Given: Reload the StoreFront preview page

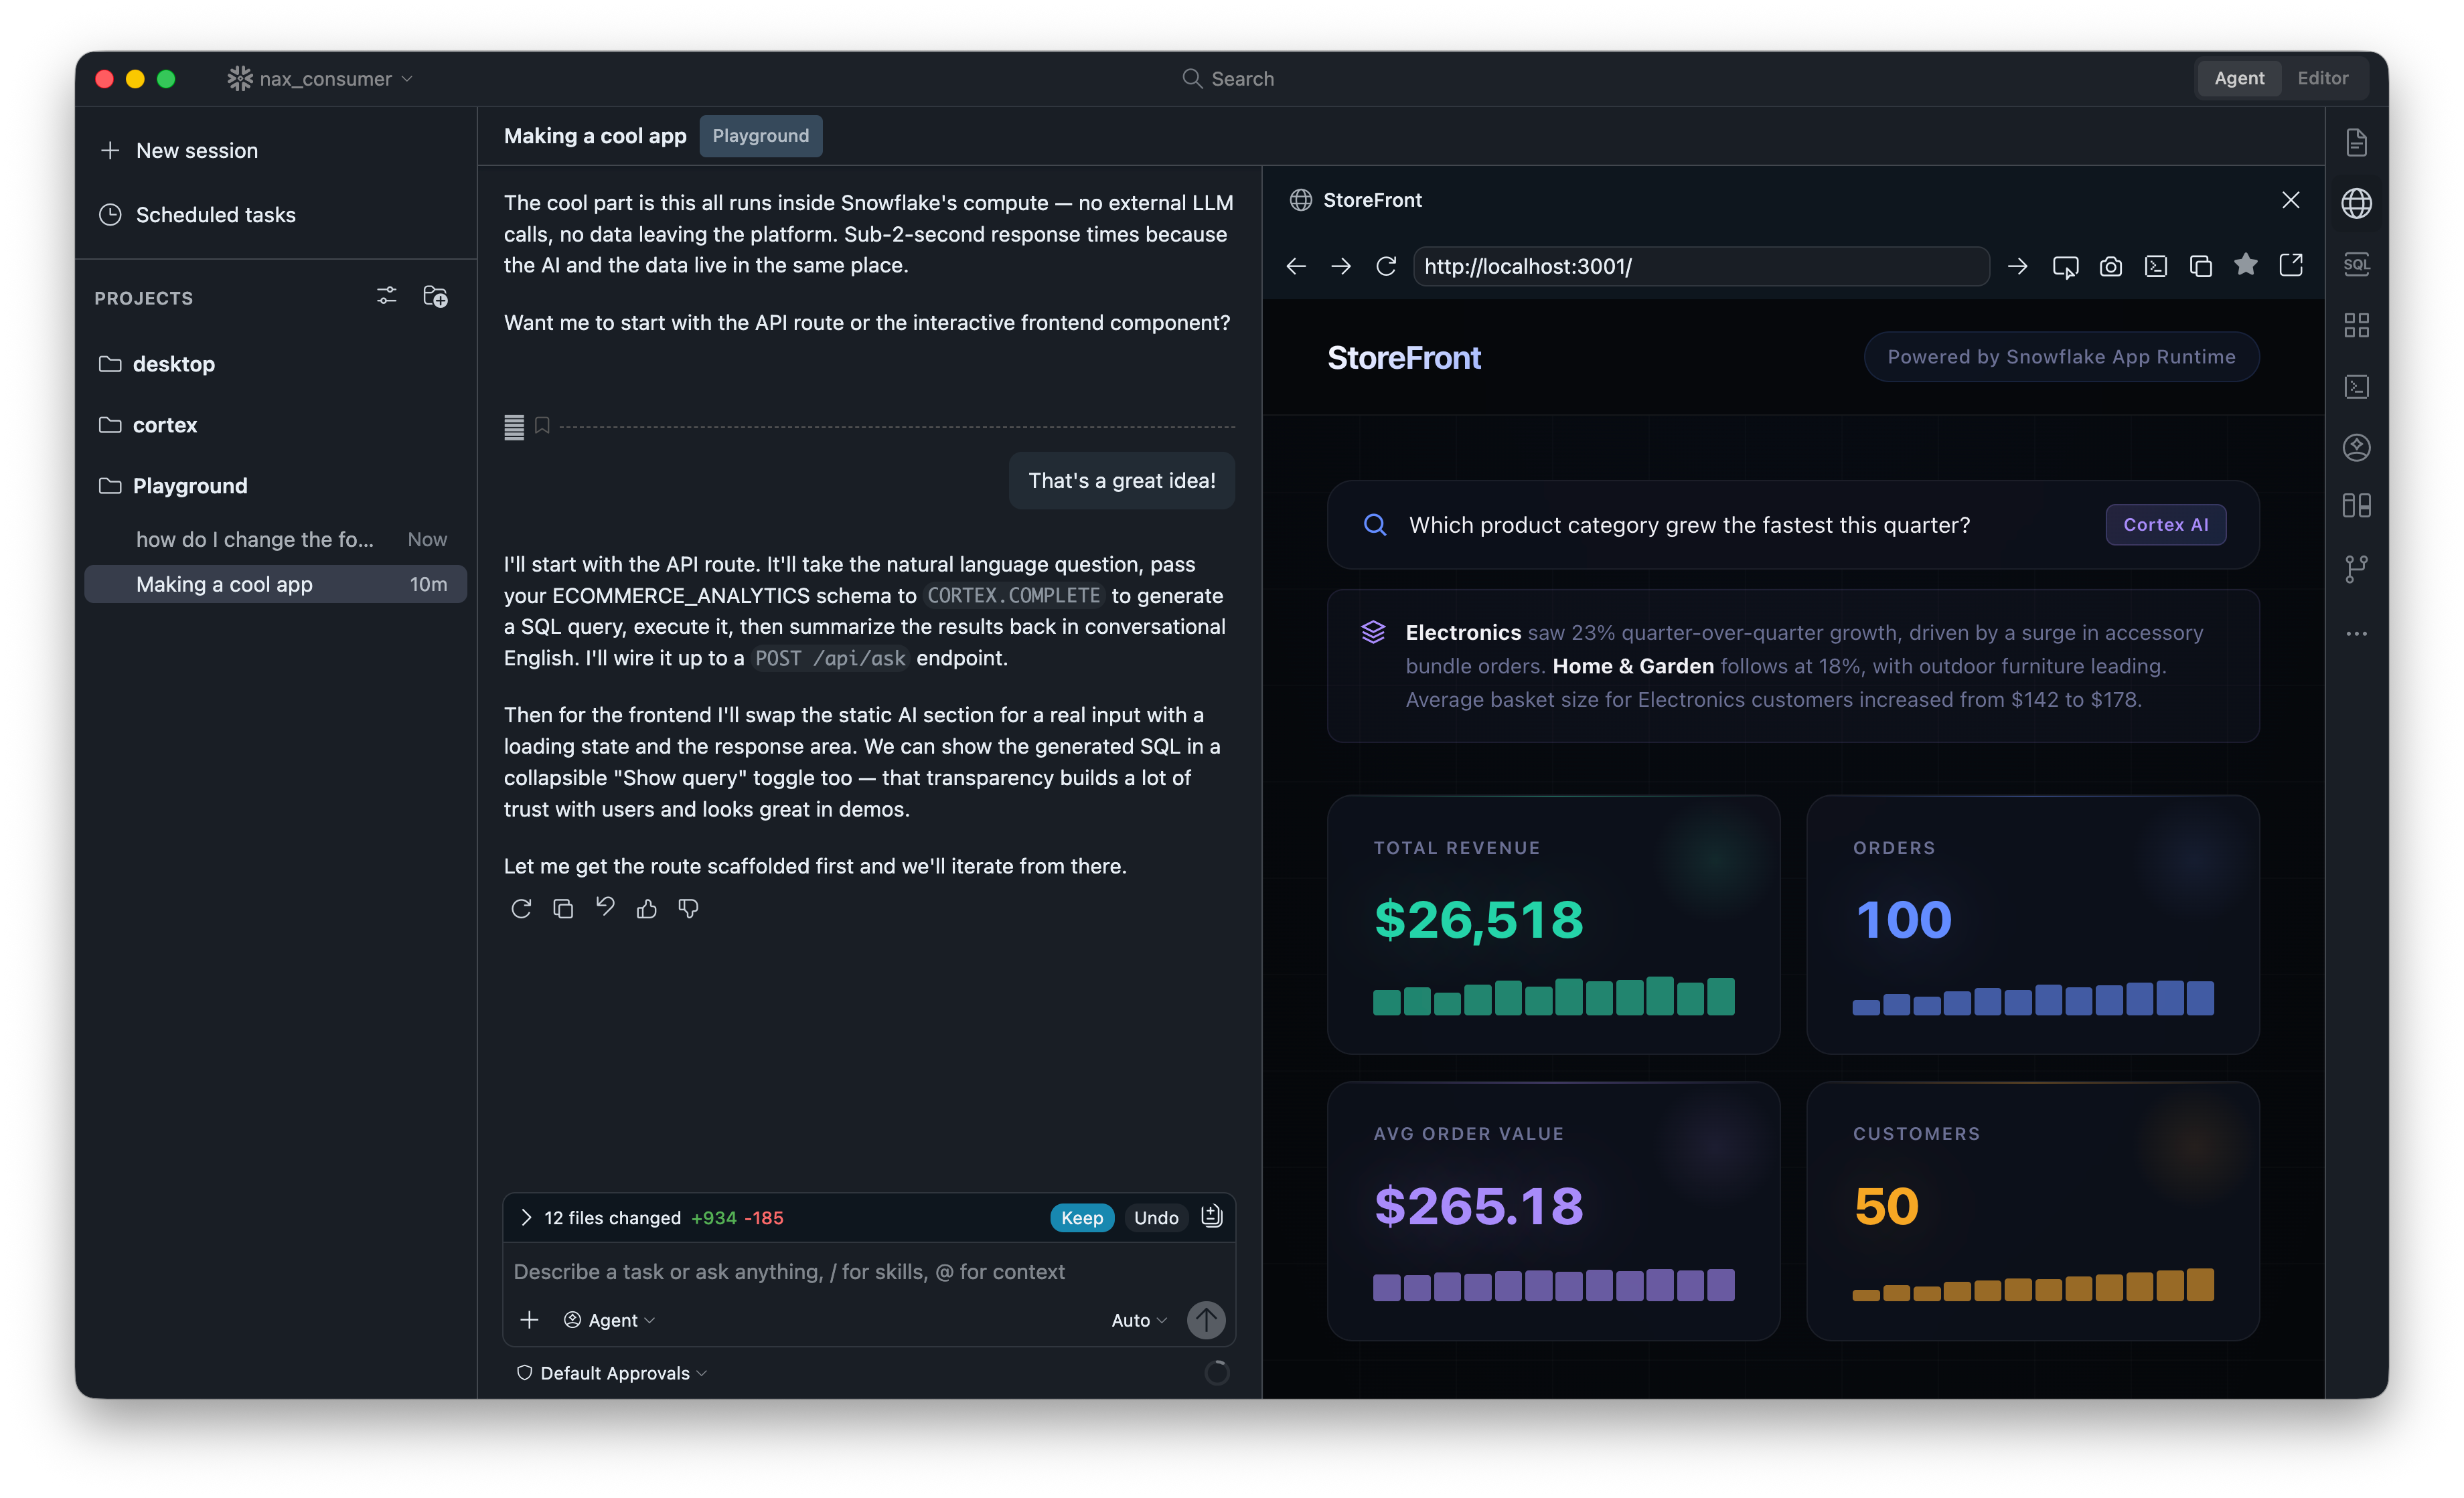Looking at the screenshot, I should coord(1386,266).
